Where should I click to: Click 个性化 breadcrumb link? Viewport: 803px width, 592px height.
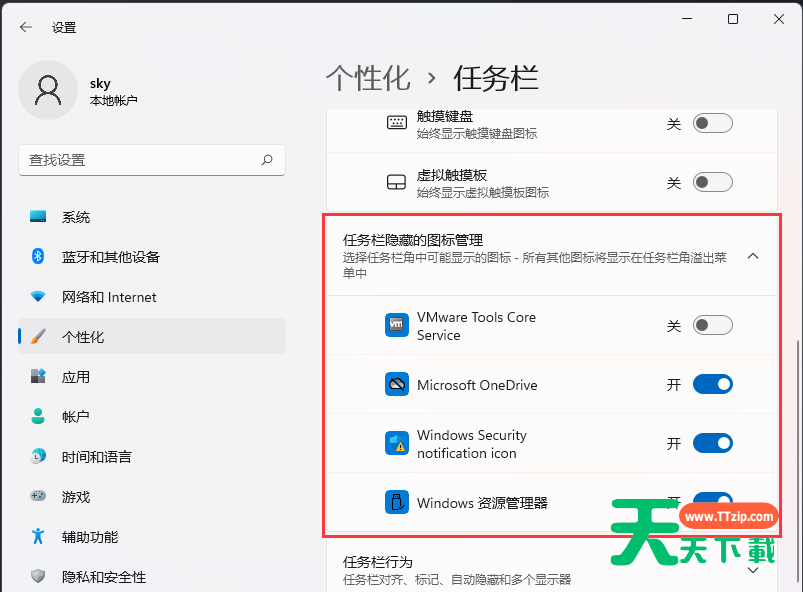[369, 78]
